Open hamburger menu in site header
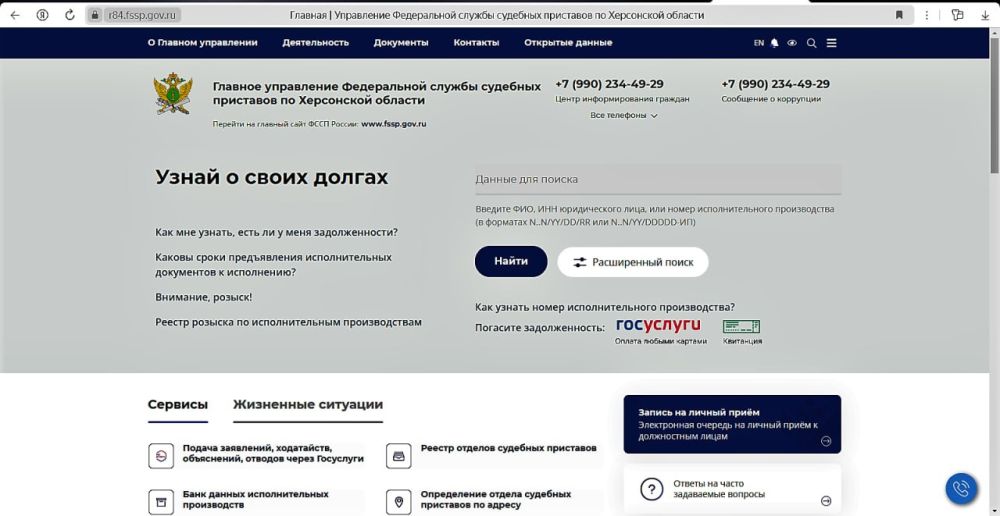The image size is (1000, 516). tap(832, 43)
